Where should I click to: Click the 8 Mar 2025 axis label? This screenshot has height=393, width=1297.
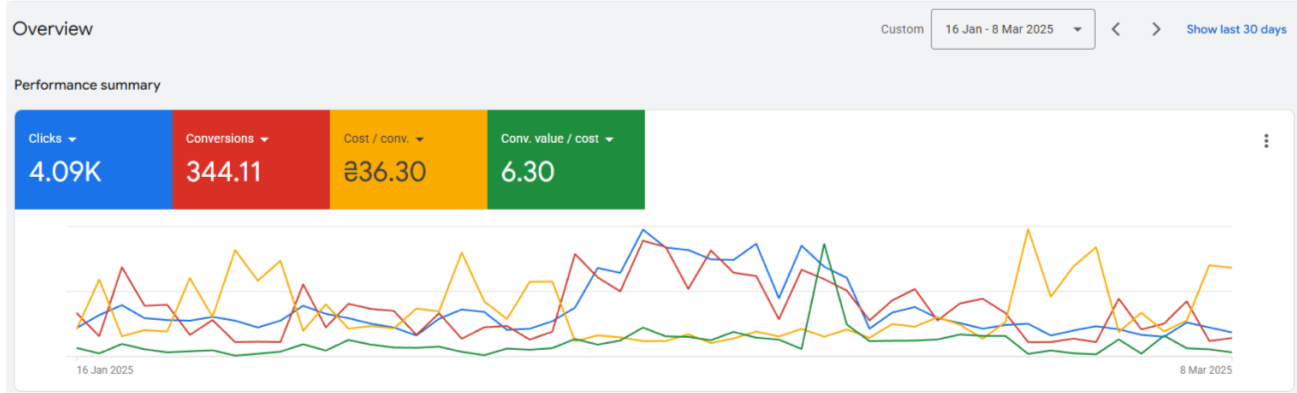point(1205,370)
